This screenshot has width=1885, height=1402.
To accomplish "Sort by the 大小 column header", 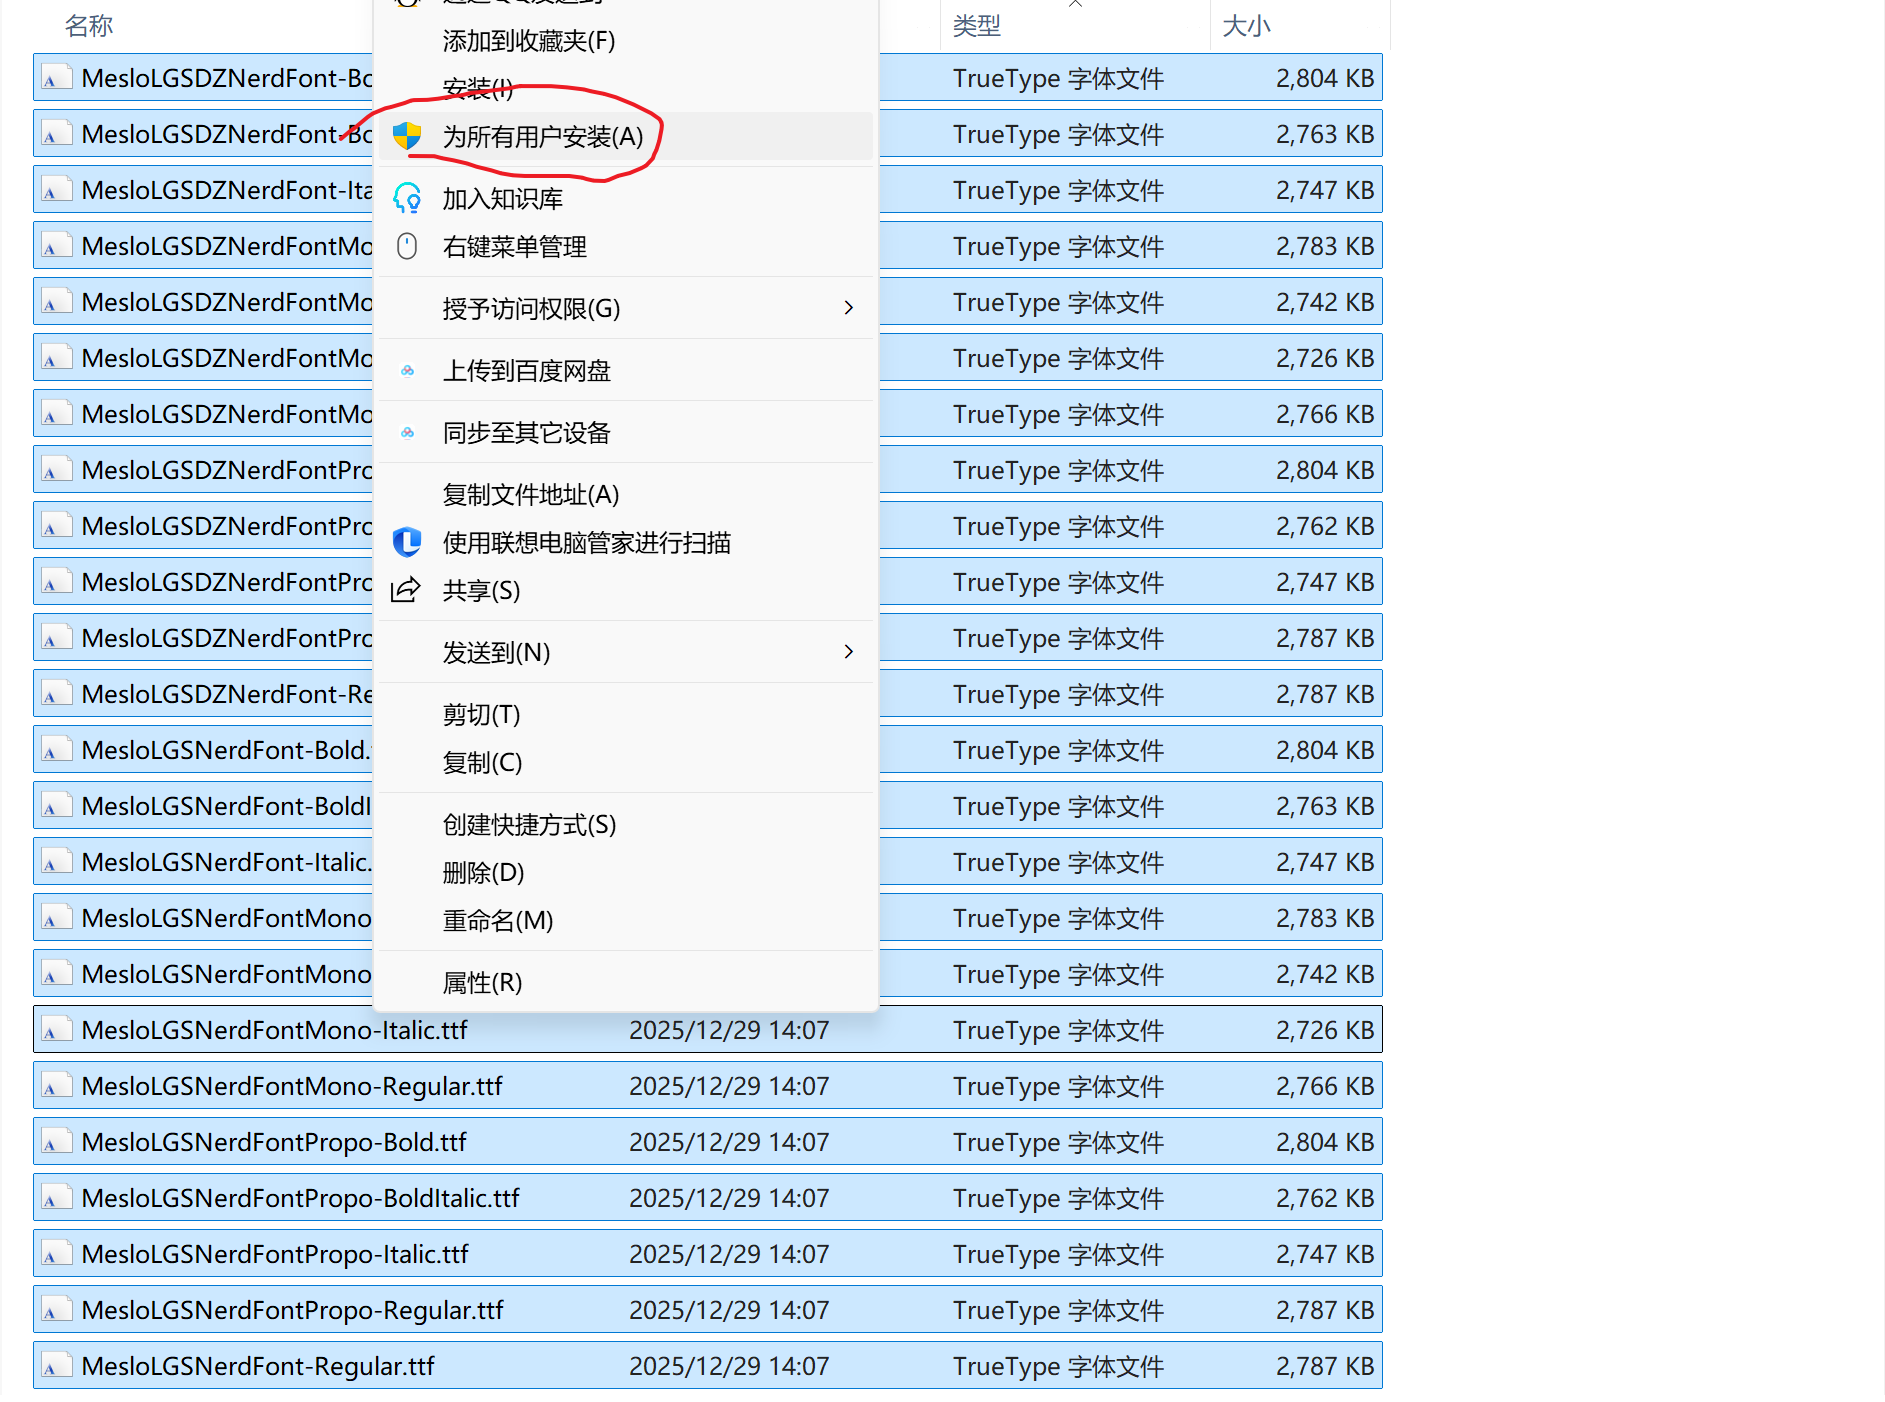I will [x=1245, y=26].
